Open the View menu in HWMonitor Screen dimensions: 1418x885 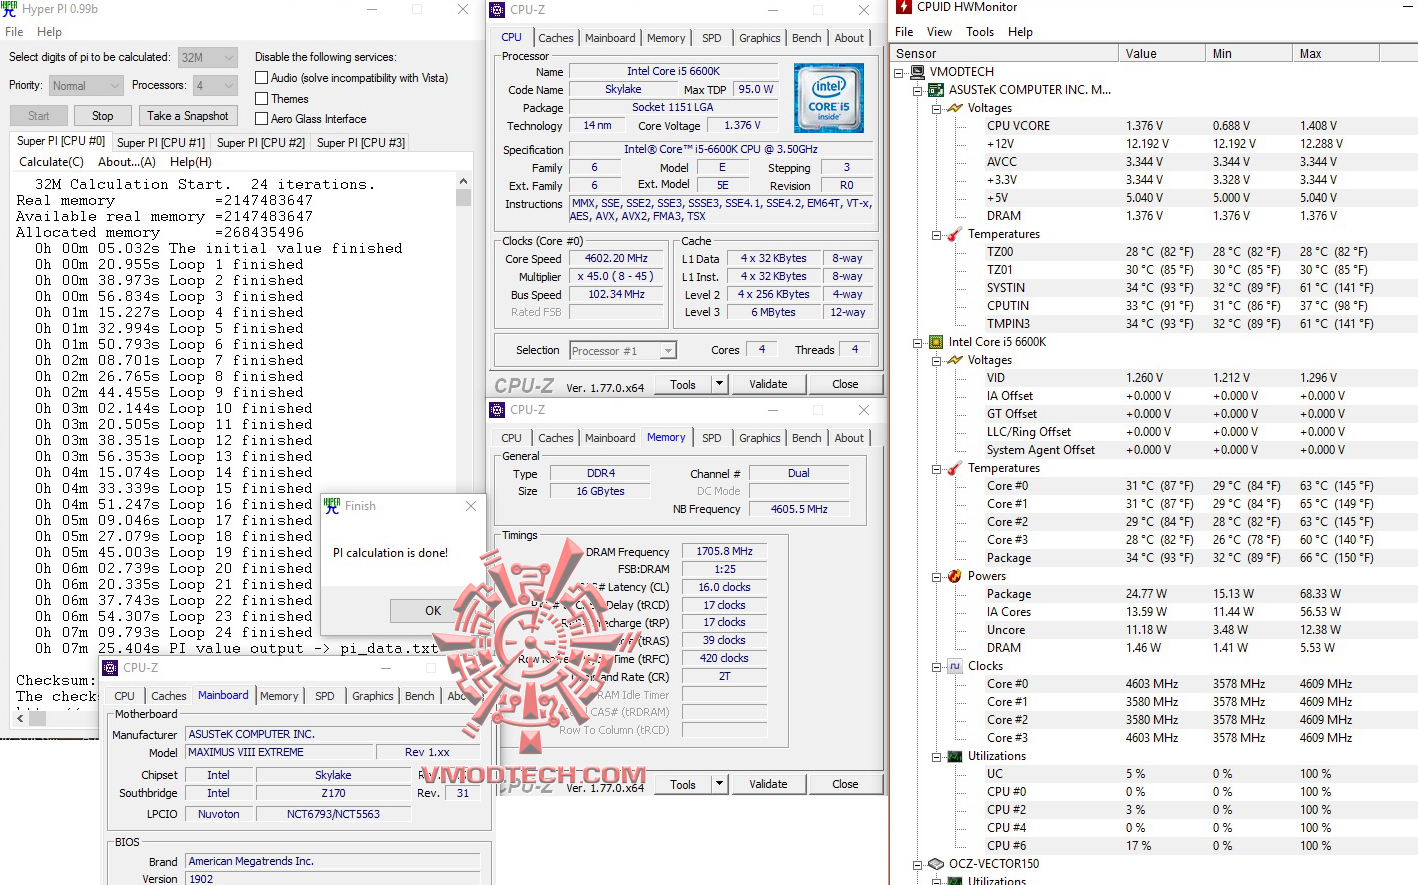[x=938, y=31]
